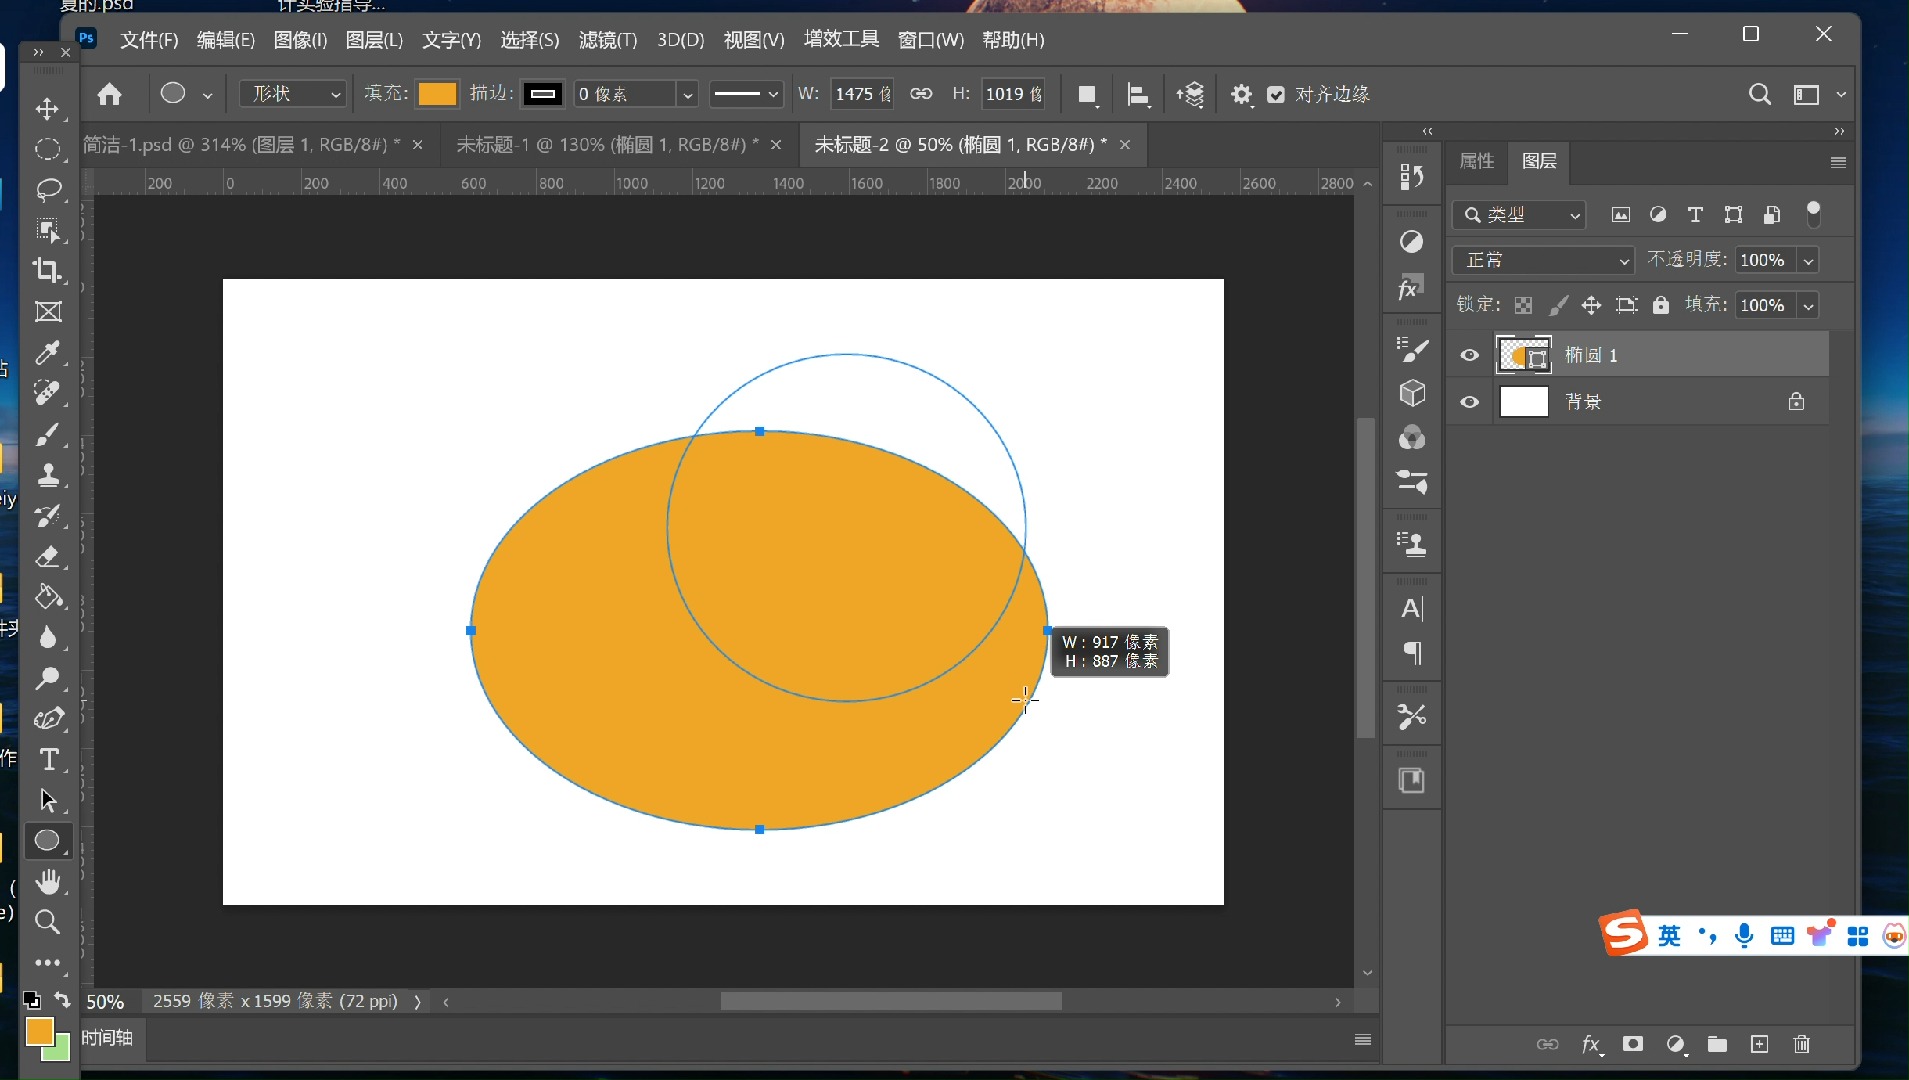Toggle visibility of the 背景 layer

click(1469, 402)
